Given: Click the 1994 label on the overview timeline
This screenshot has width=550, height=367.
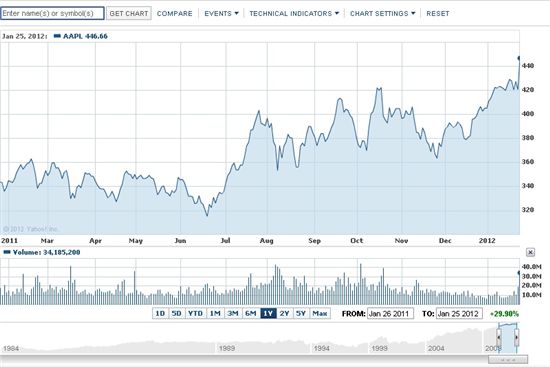Looking at the screenshot, I should 321,348.
